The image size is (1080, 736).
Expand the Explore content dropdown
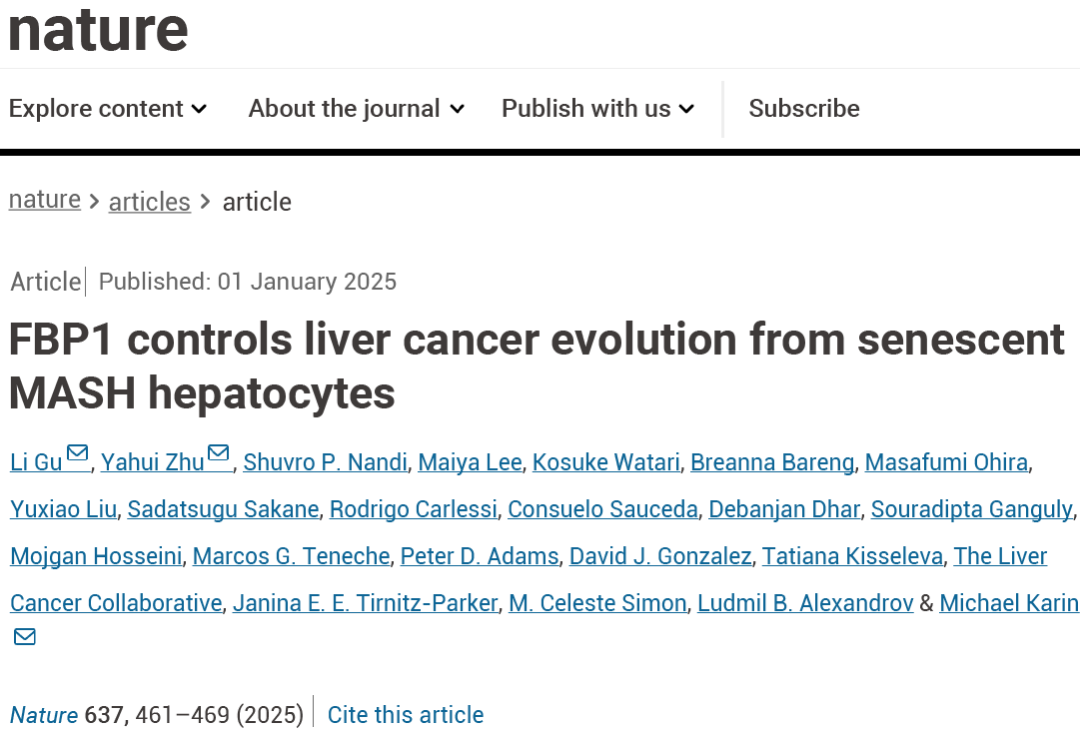108,109
